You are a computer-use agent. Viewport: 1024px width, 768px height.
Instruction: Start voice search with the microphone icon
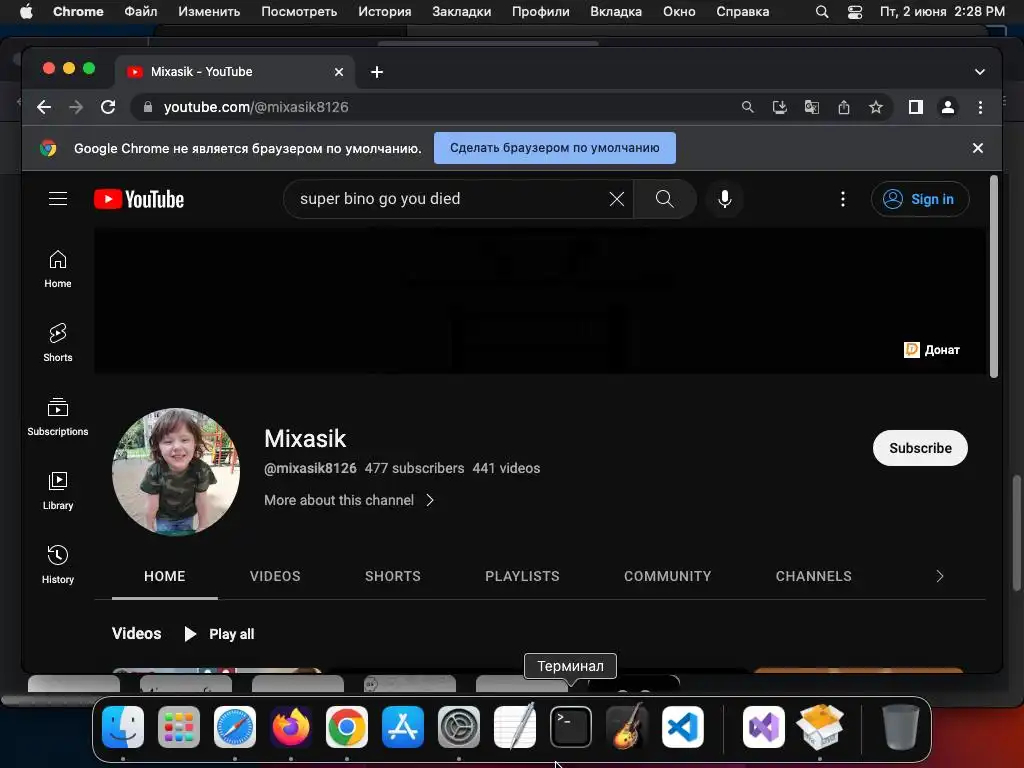click(724, 199)
